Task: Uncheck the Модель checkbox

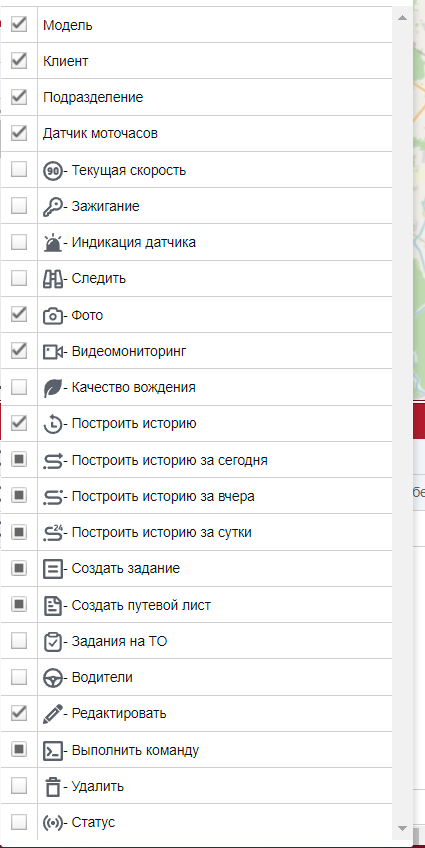Action: [x=19, y=24]
